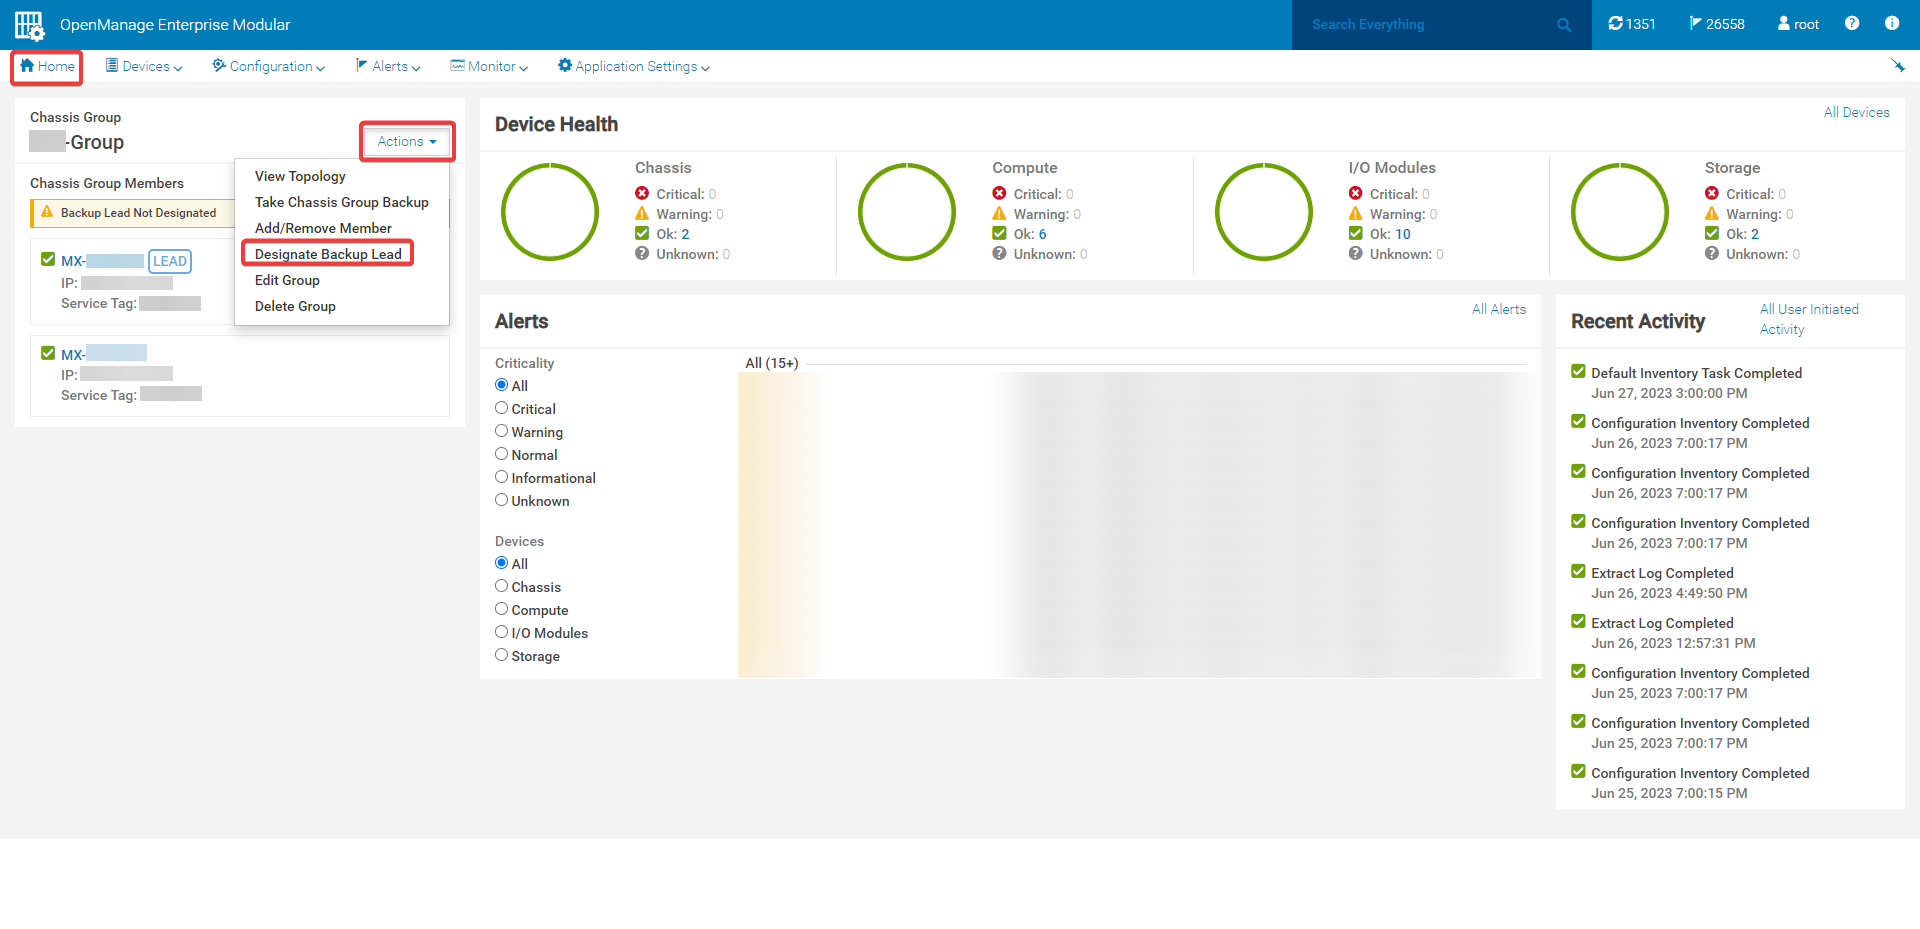Click the refresh jobs icon showing 1351
Viewport: 1920px width, 929px height.
coord(1617,22)
